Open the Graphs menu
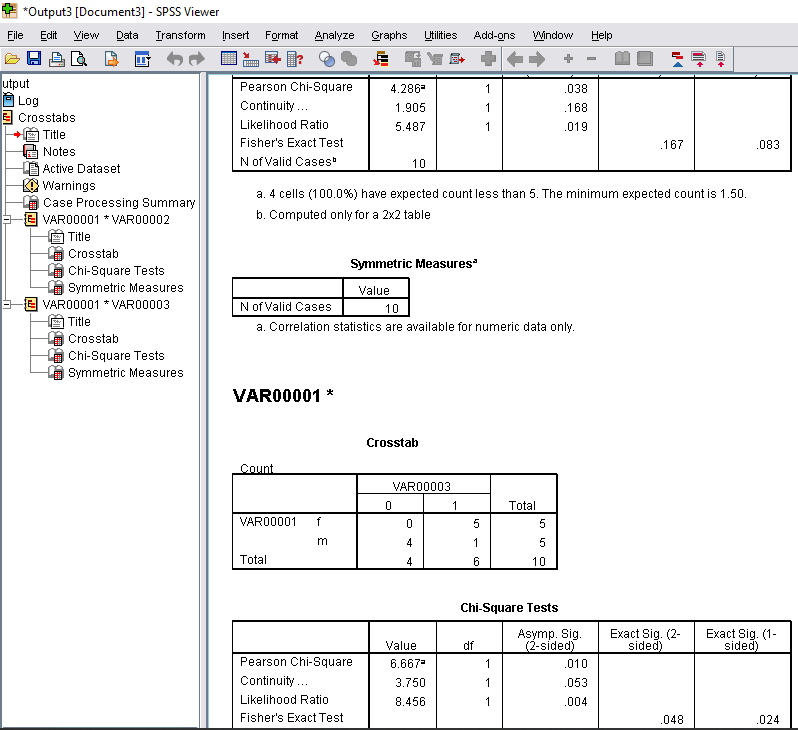 pyautogui.click(x=389, y=35)
